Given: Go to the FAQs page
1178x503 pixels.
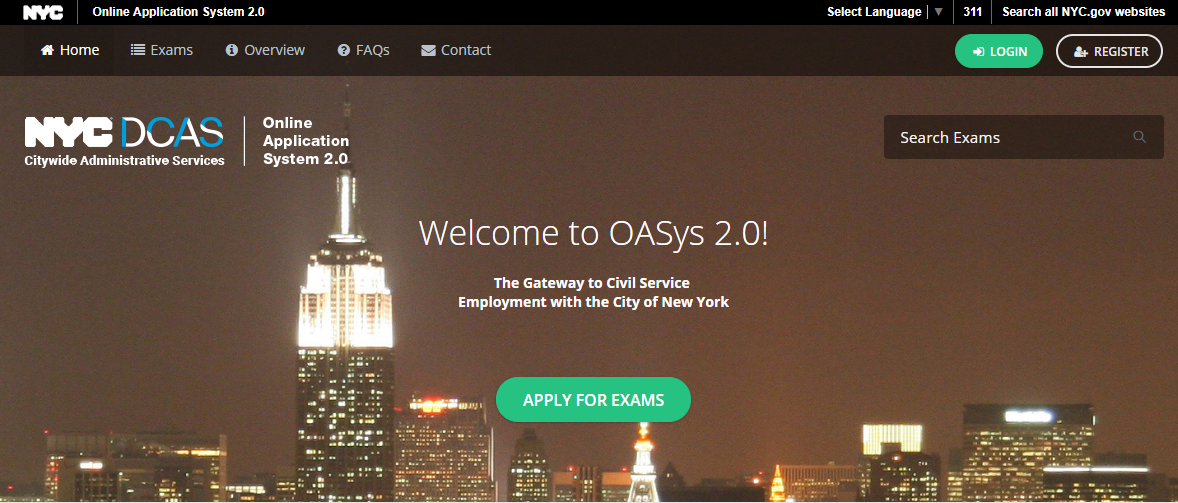Looking at the screenshot, I should pyautogui.click(x=364, y=50).
